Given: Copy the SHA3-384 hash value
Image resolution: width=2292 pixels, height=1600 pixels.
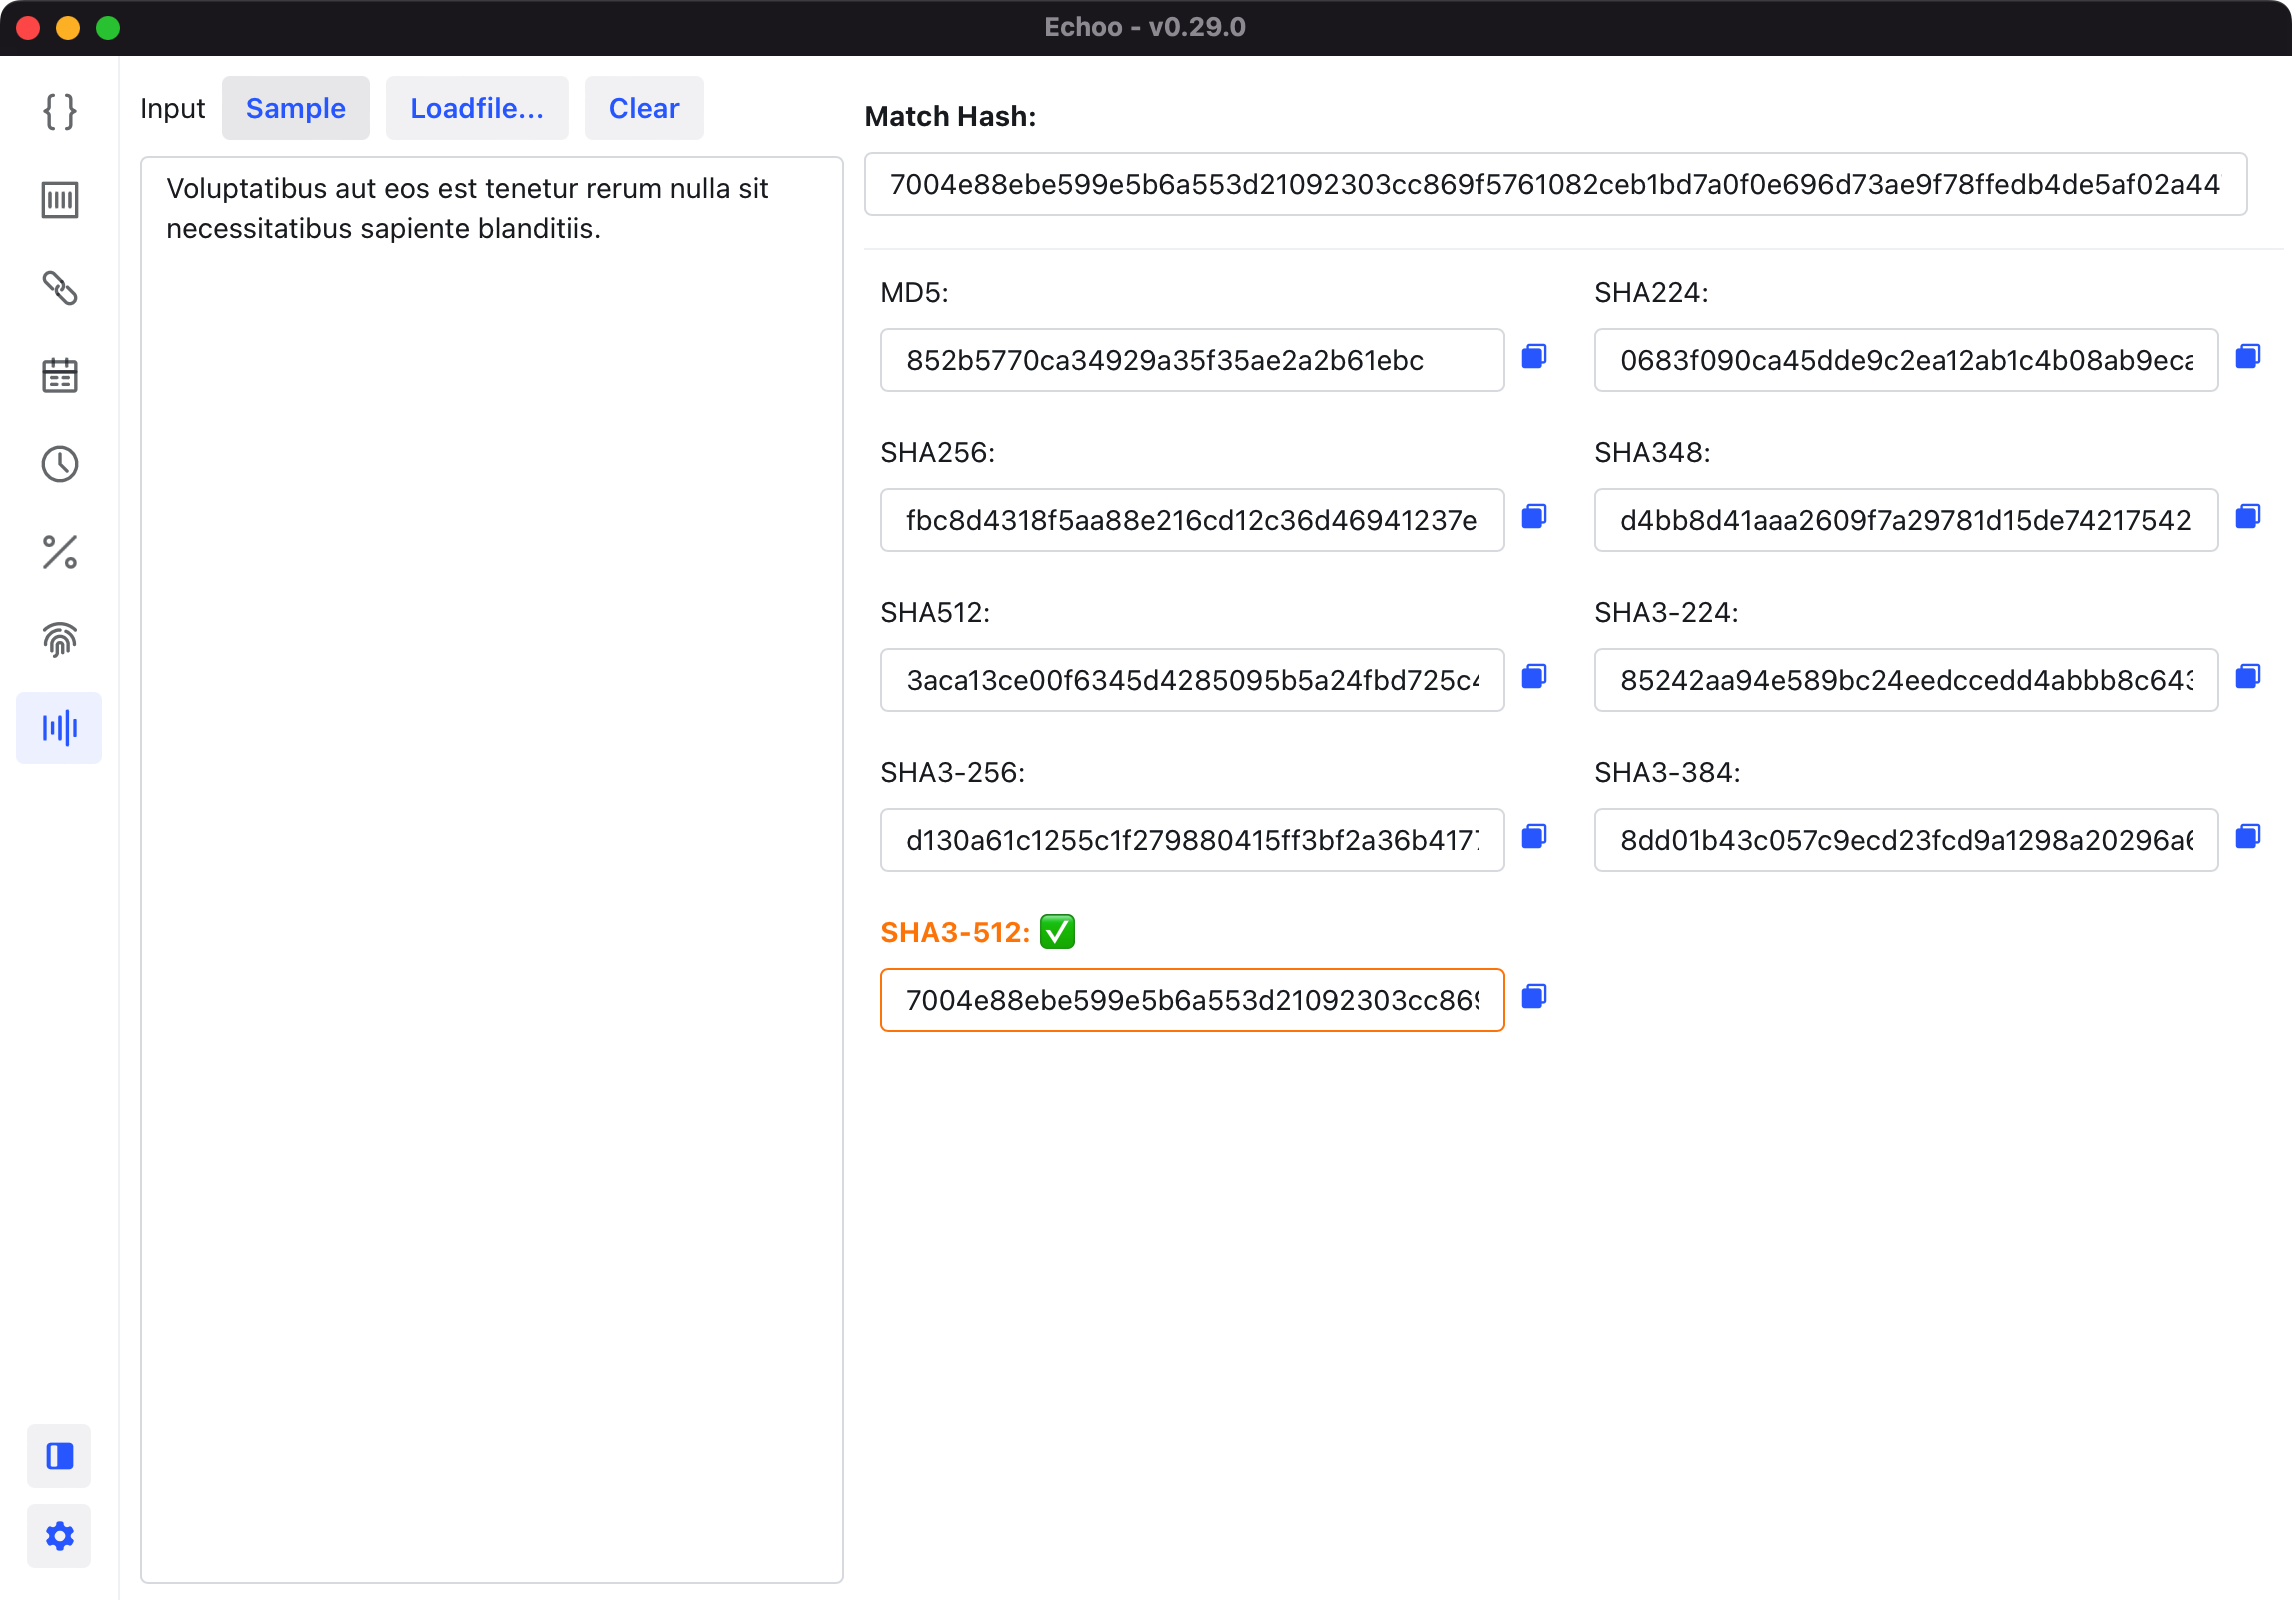Looking at the screenshot, I should pyautogui.click(x=2248, y=837).
